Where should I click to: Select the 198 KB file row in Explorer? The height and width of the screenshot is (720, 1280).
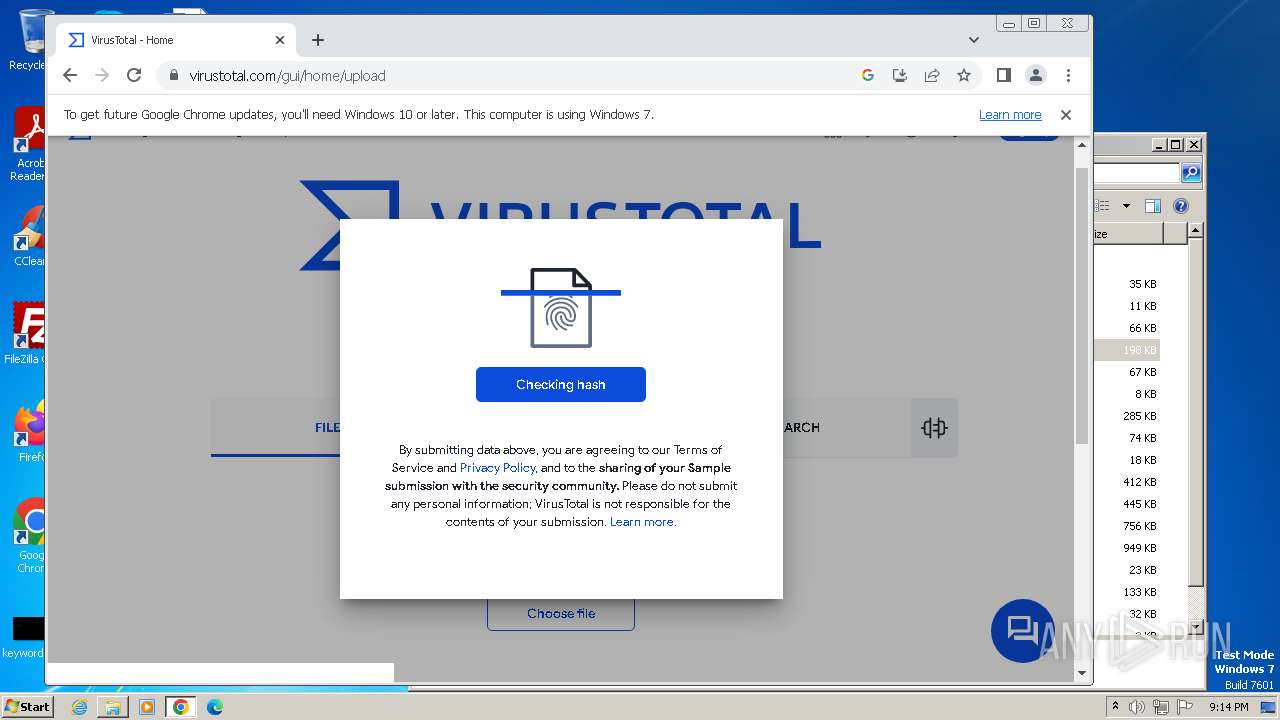[x=1127, y=350]
